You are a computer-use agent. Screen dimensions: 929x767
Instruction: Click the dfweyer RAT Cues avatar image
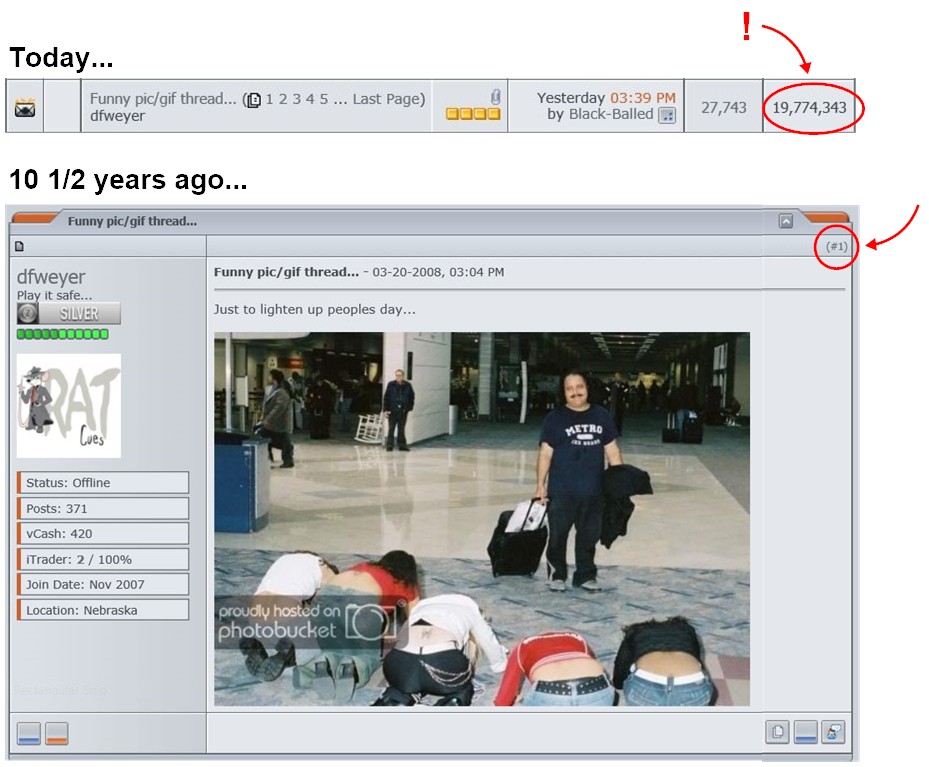69,405
